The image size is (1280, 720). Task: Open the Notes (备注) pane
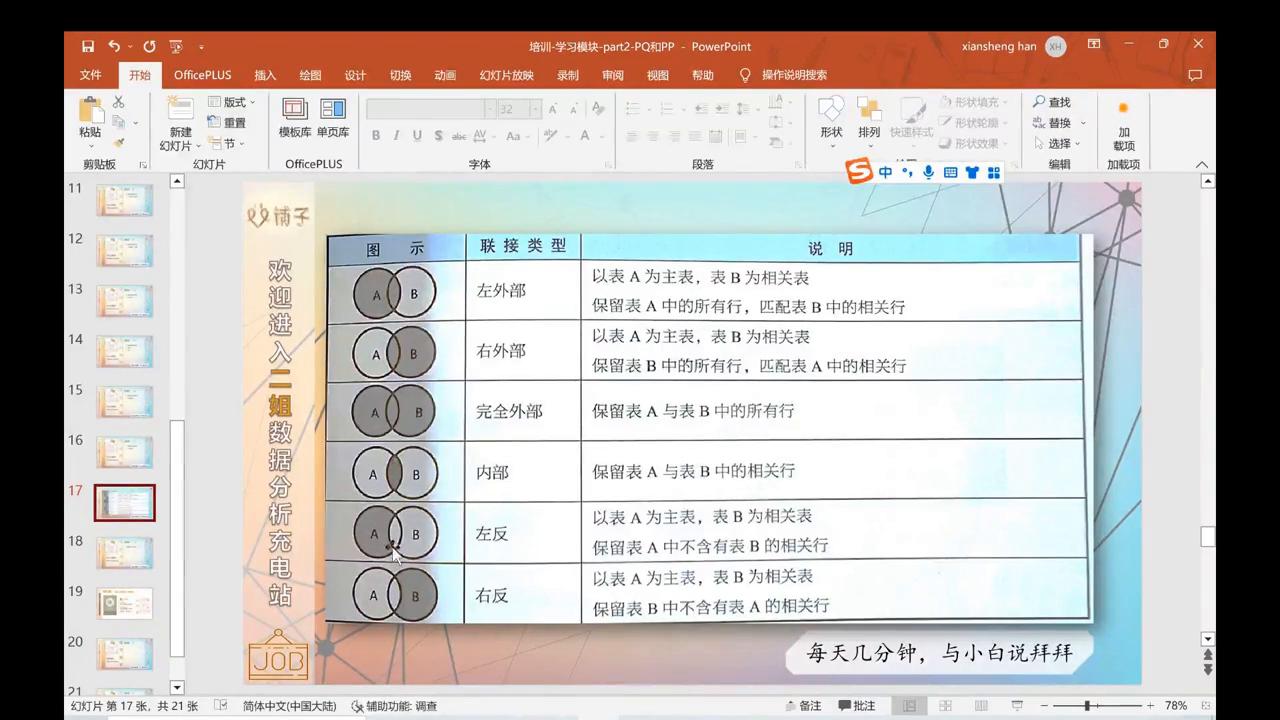810,706
